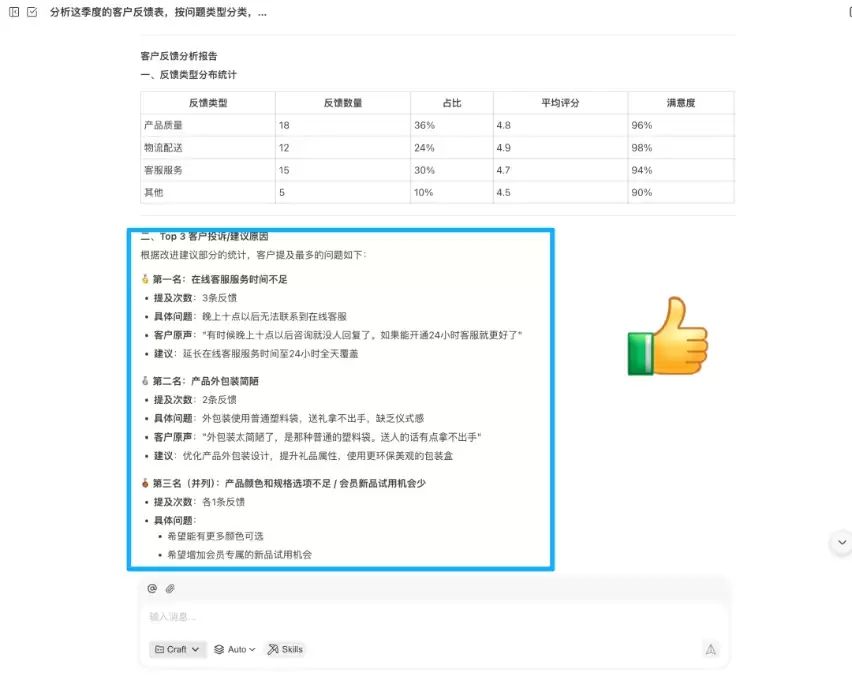
Task: Select the 94% satisfaction cell
Action: [681, 170]
